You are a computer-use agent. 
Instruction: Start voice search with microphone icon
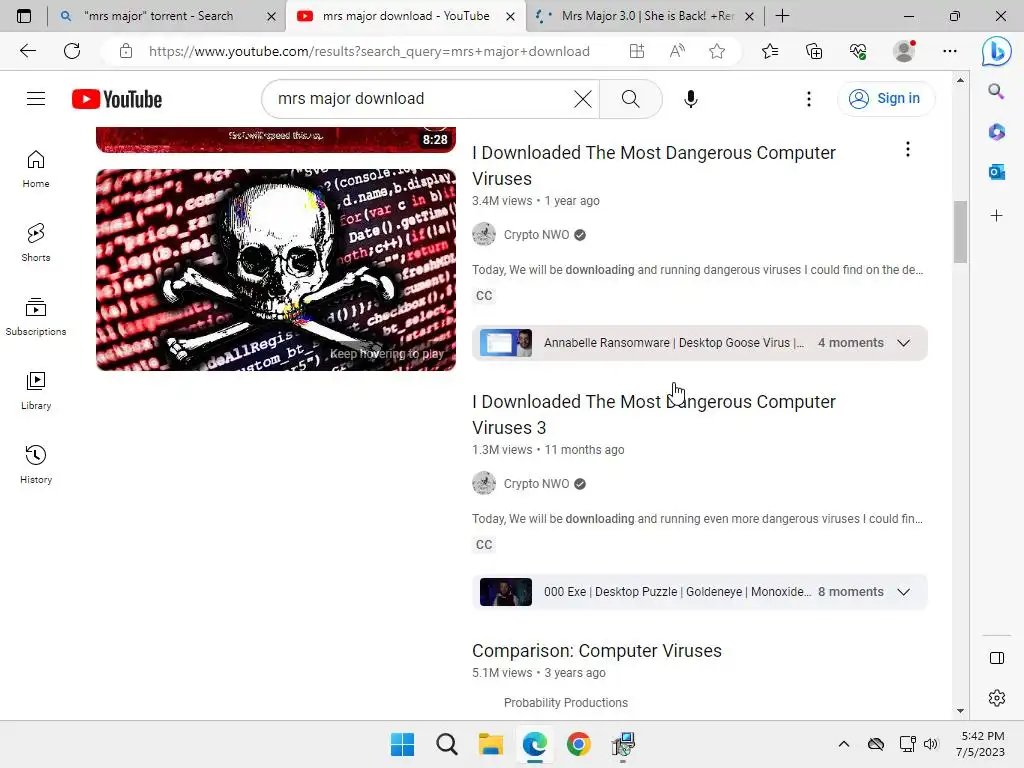690,99
